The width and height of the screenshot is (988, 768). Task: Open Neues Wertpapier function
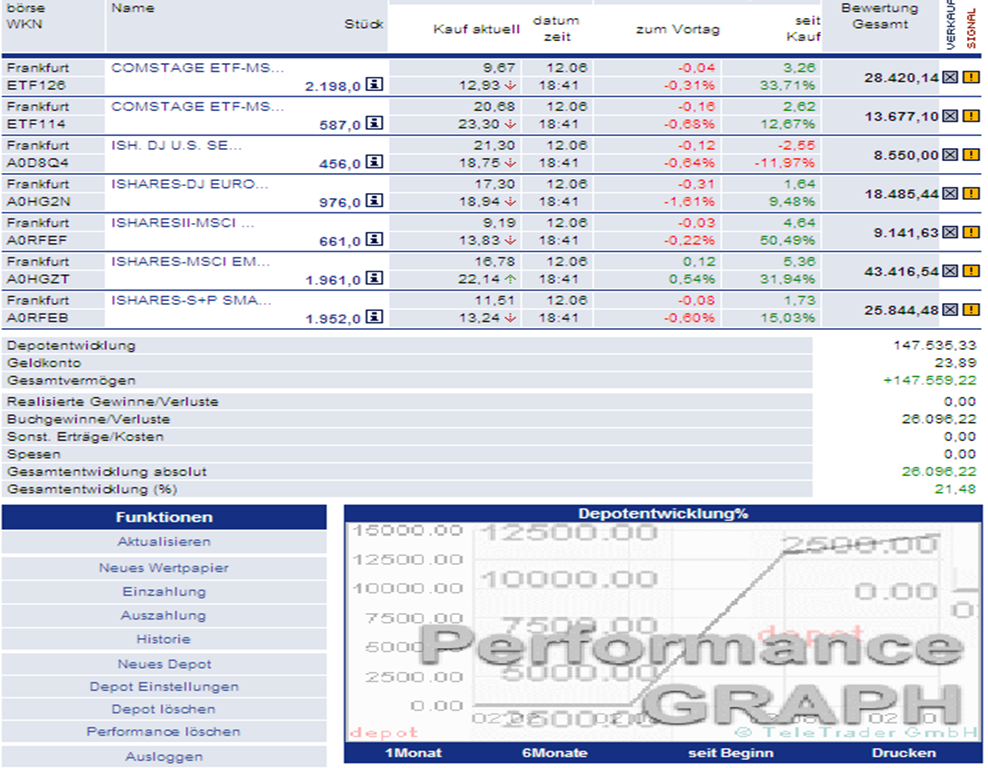point(164,568)
